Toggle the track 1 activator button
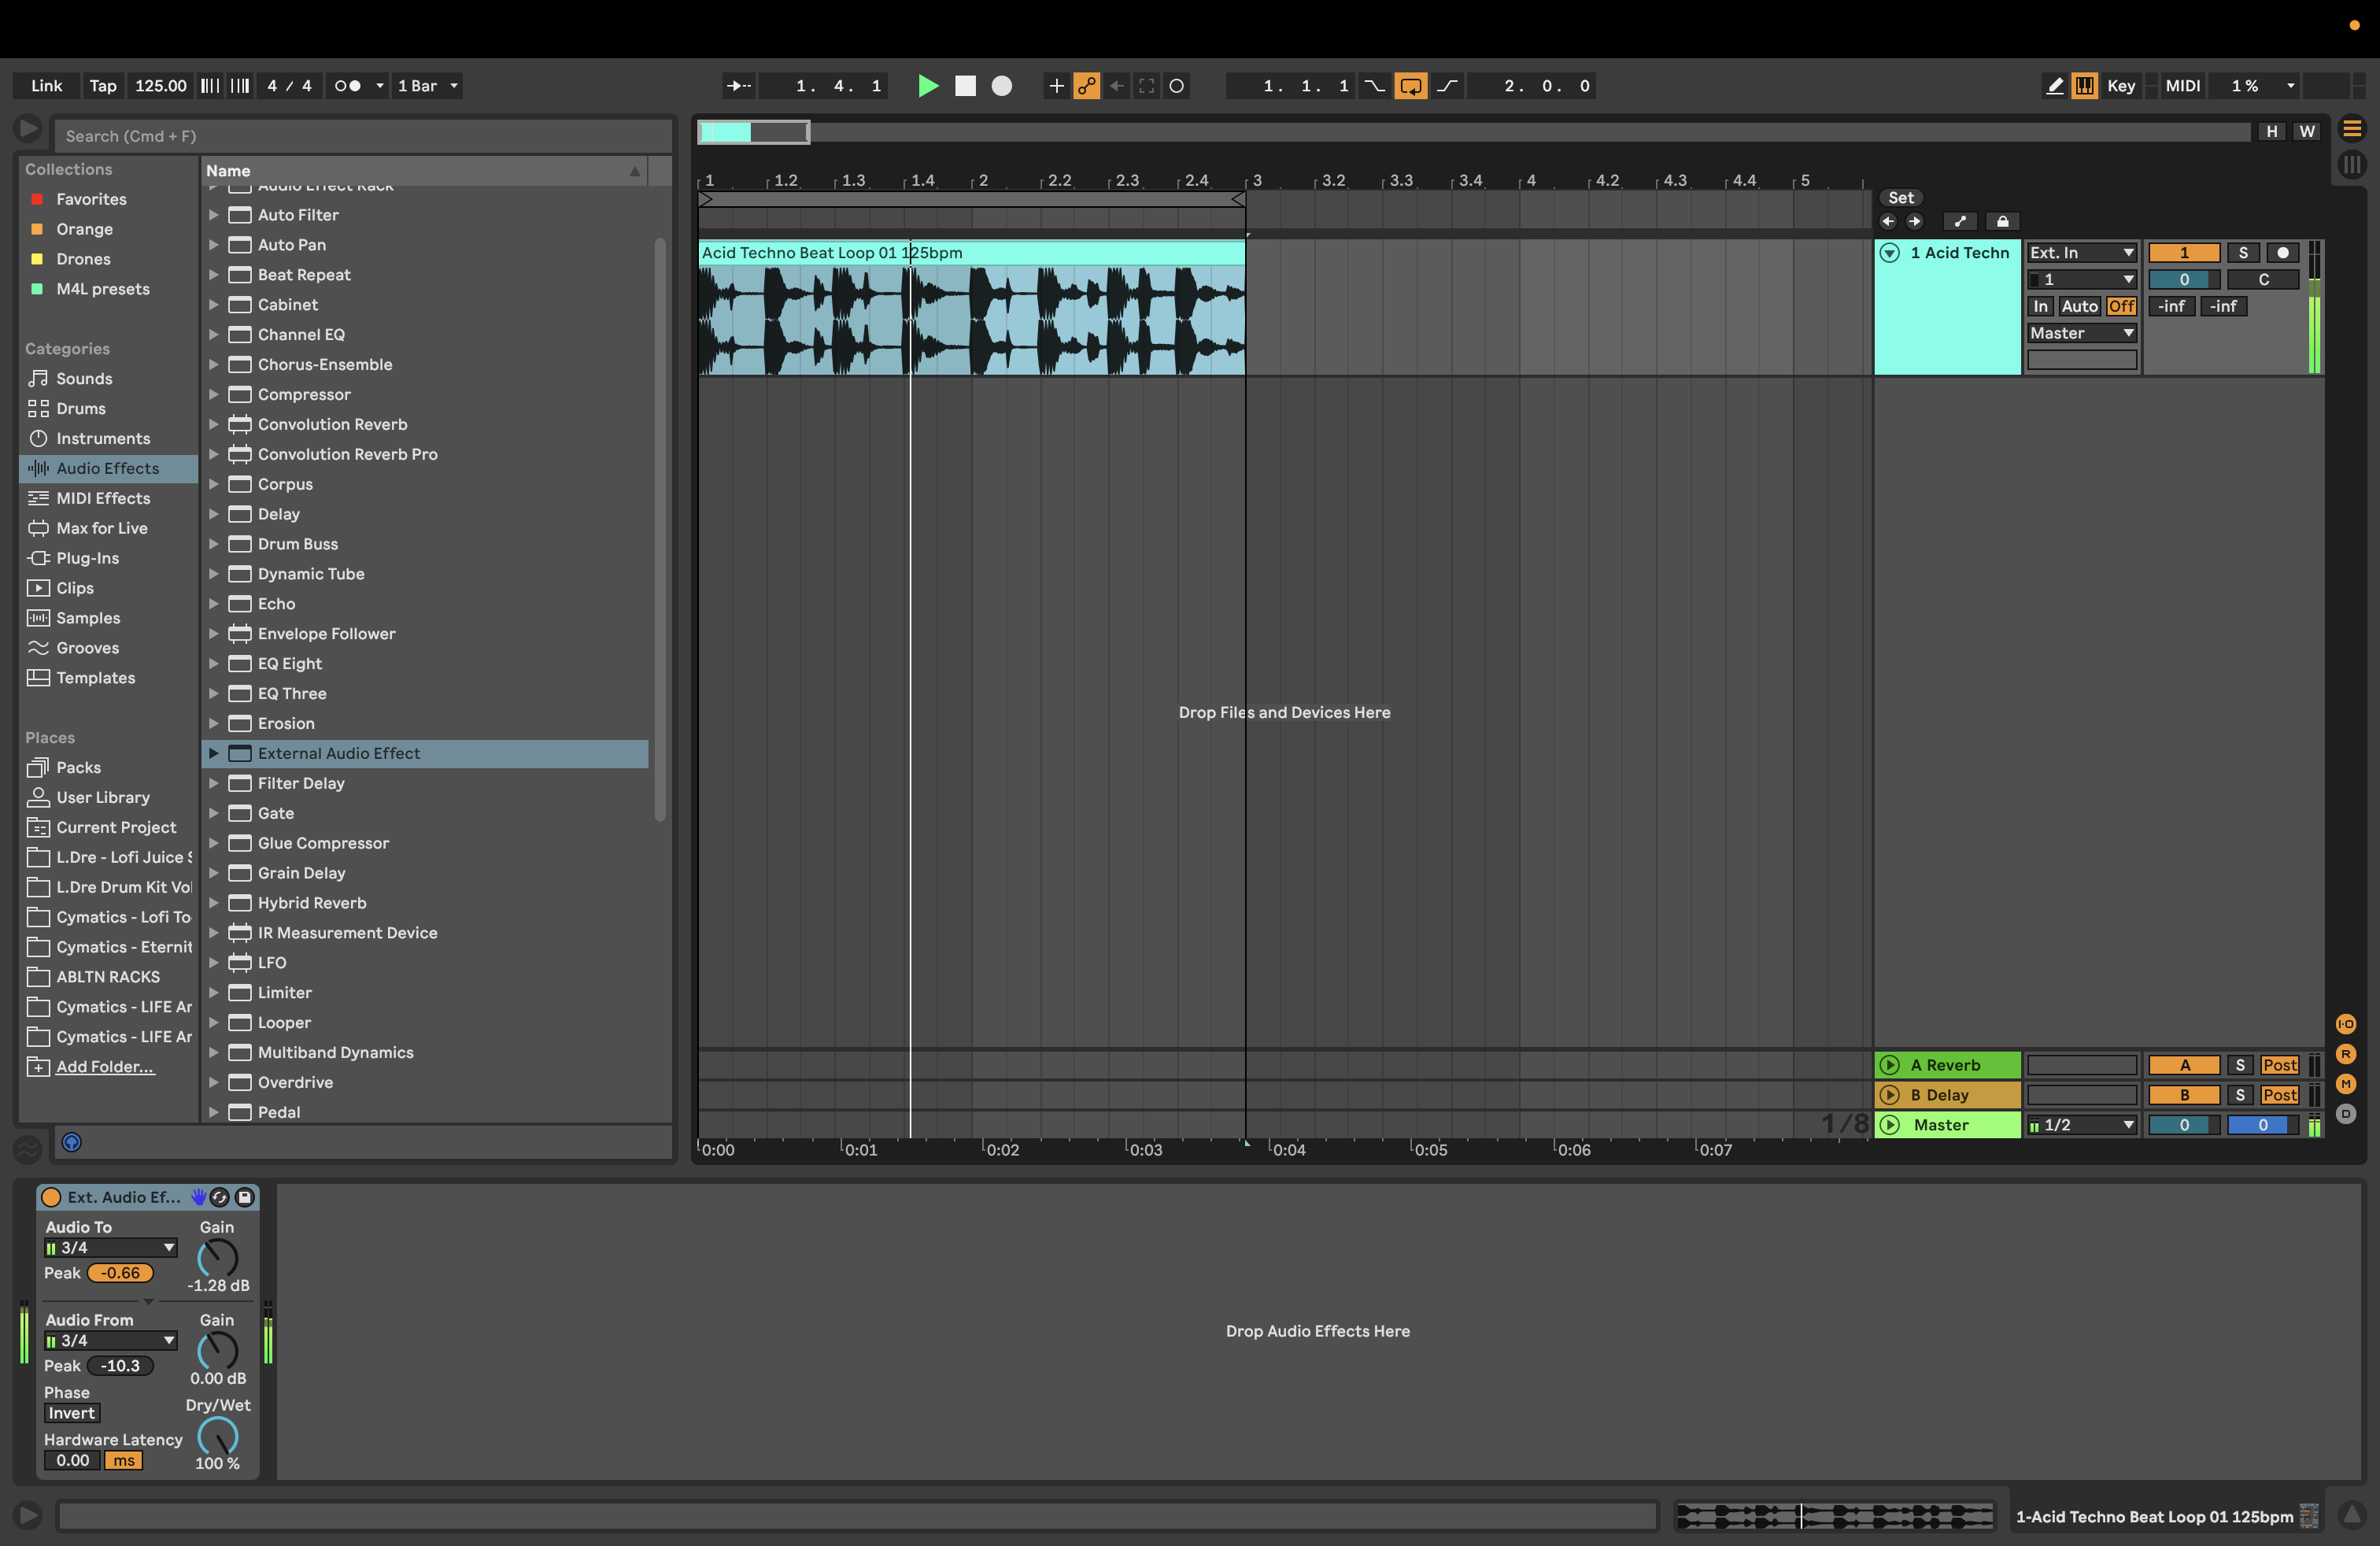The height and width of the screenshot is (1546, 2380). click(x=2184, y=253)
